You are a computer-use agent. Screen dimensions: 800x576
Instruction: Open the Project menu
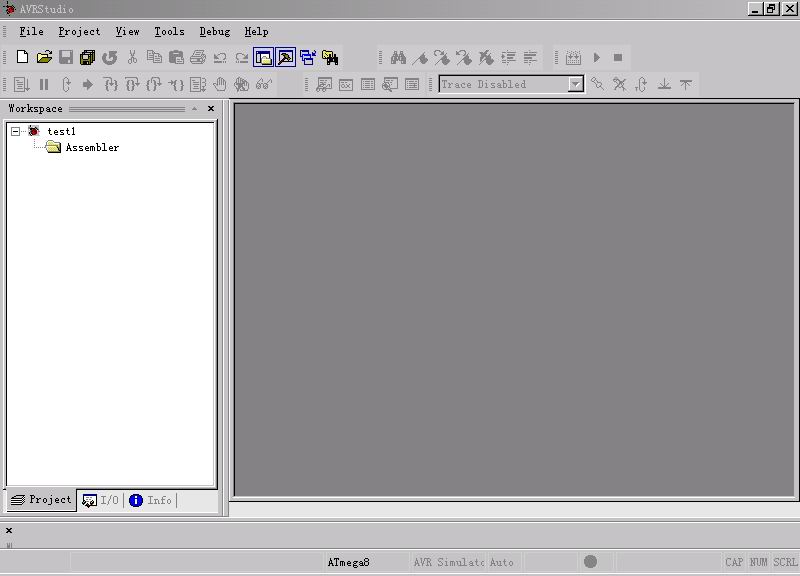click(x=79, y=32)
